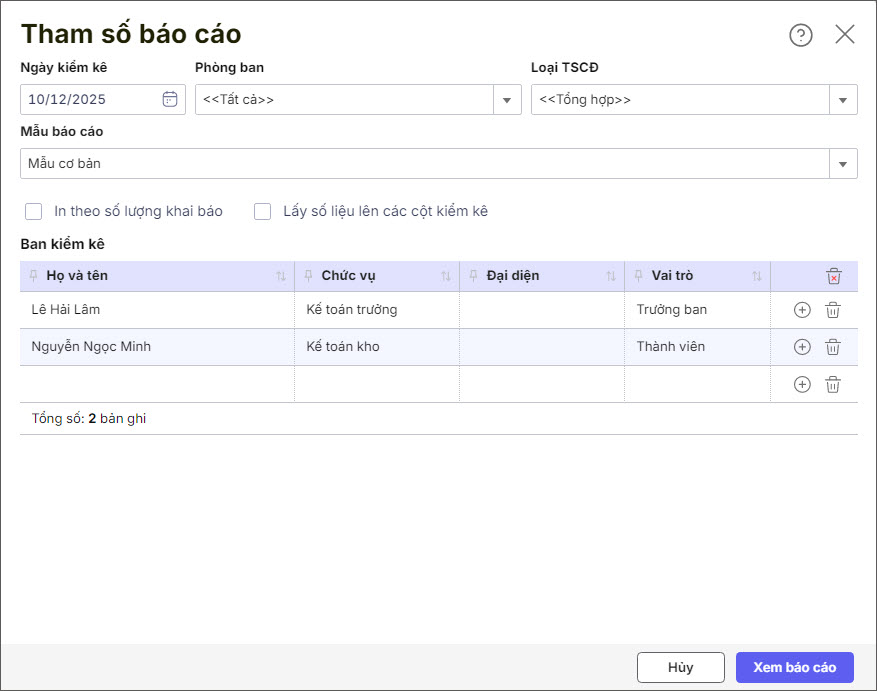Expand the Phòng ban dropdown
The image size is (877, 691).
click(507, 100)
